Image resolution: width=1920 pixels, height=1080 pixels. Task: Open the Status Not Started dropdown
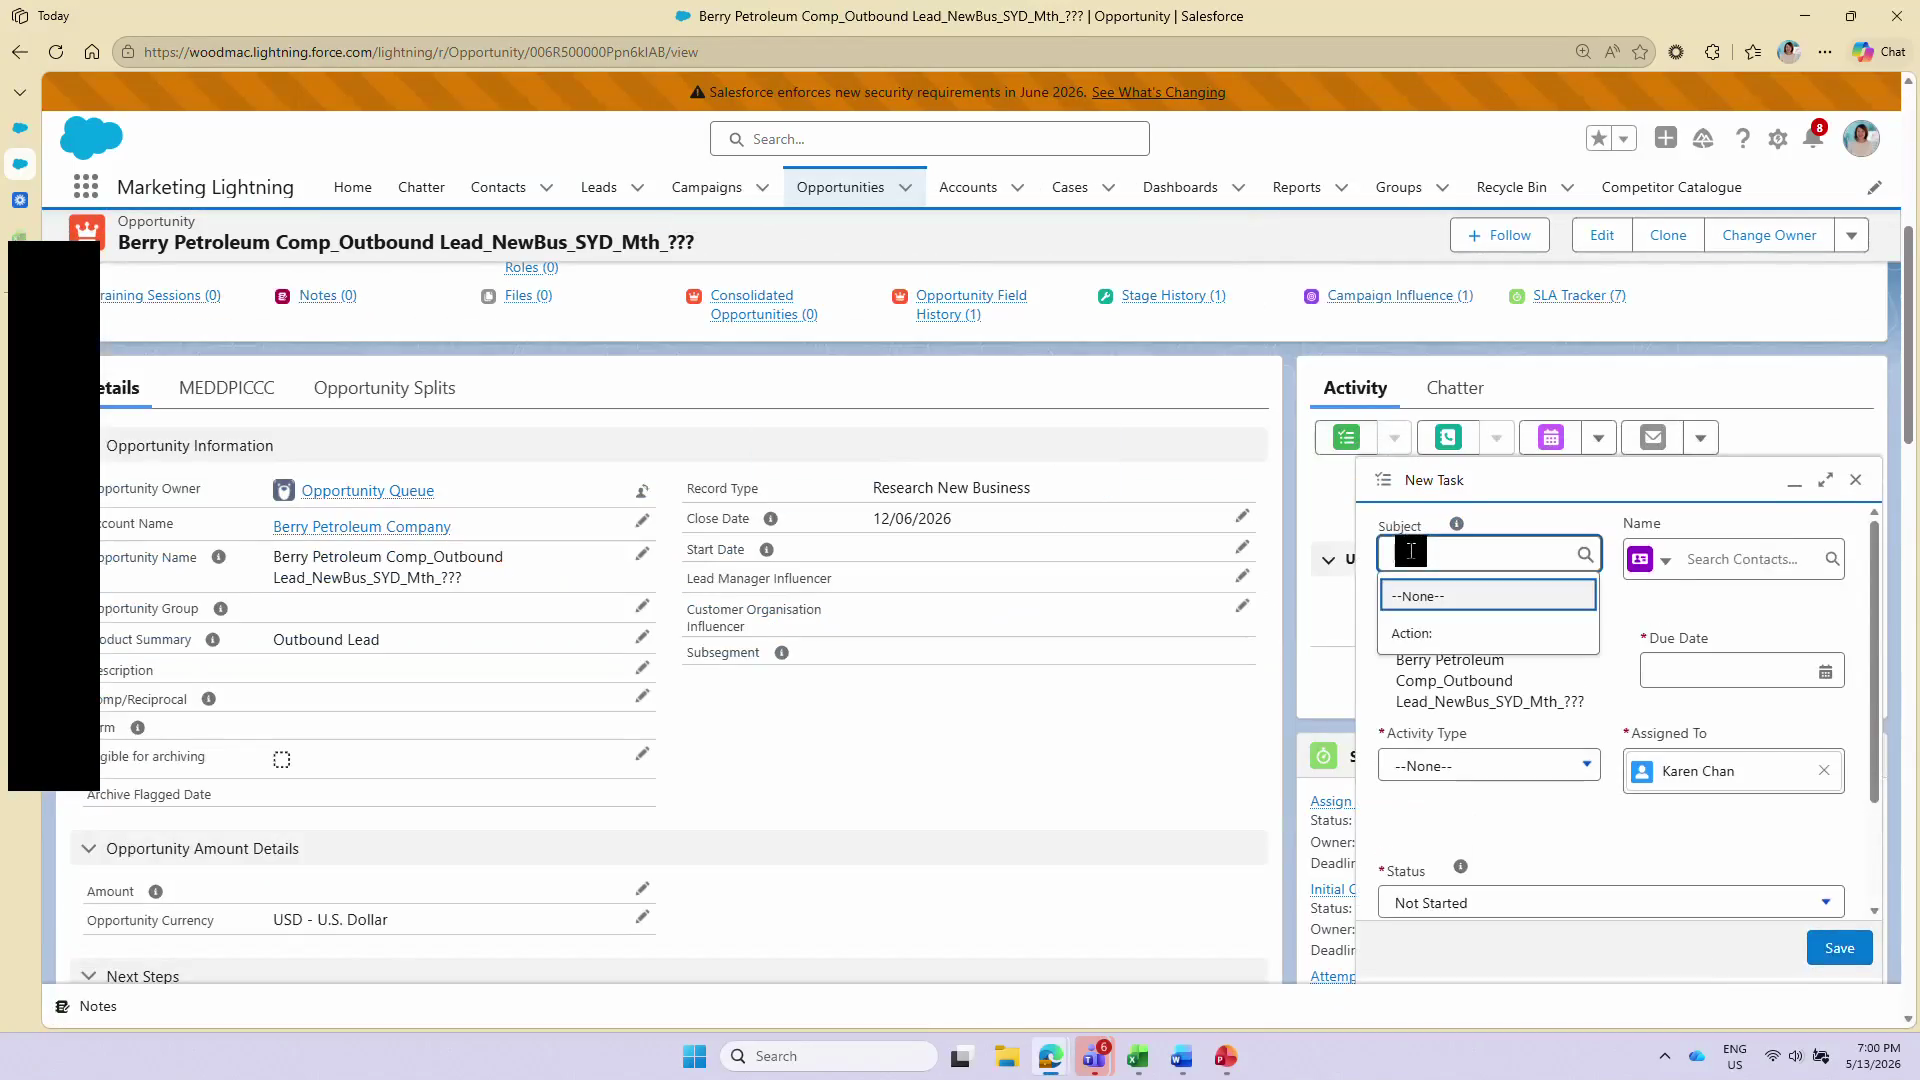(1611, 903)
